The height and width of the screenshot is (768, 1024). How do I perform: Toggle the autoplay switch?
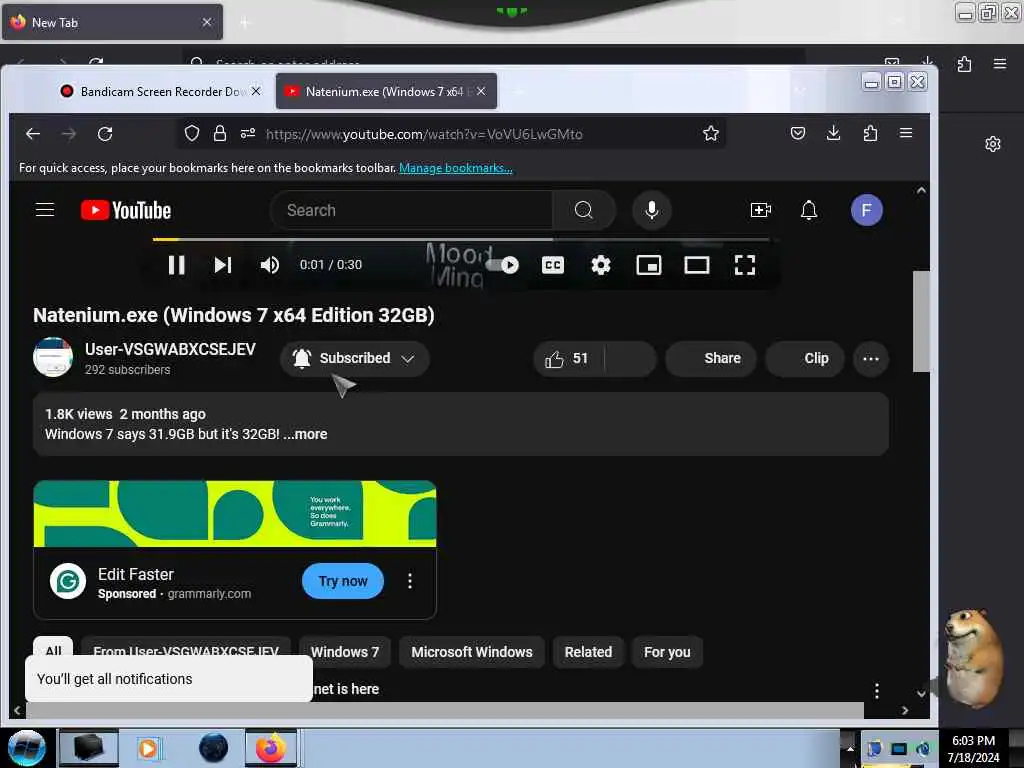502,264
